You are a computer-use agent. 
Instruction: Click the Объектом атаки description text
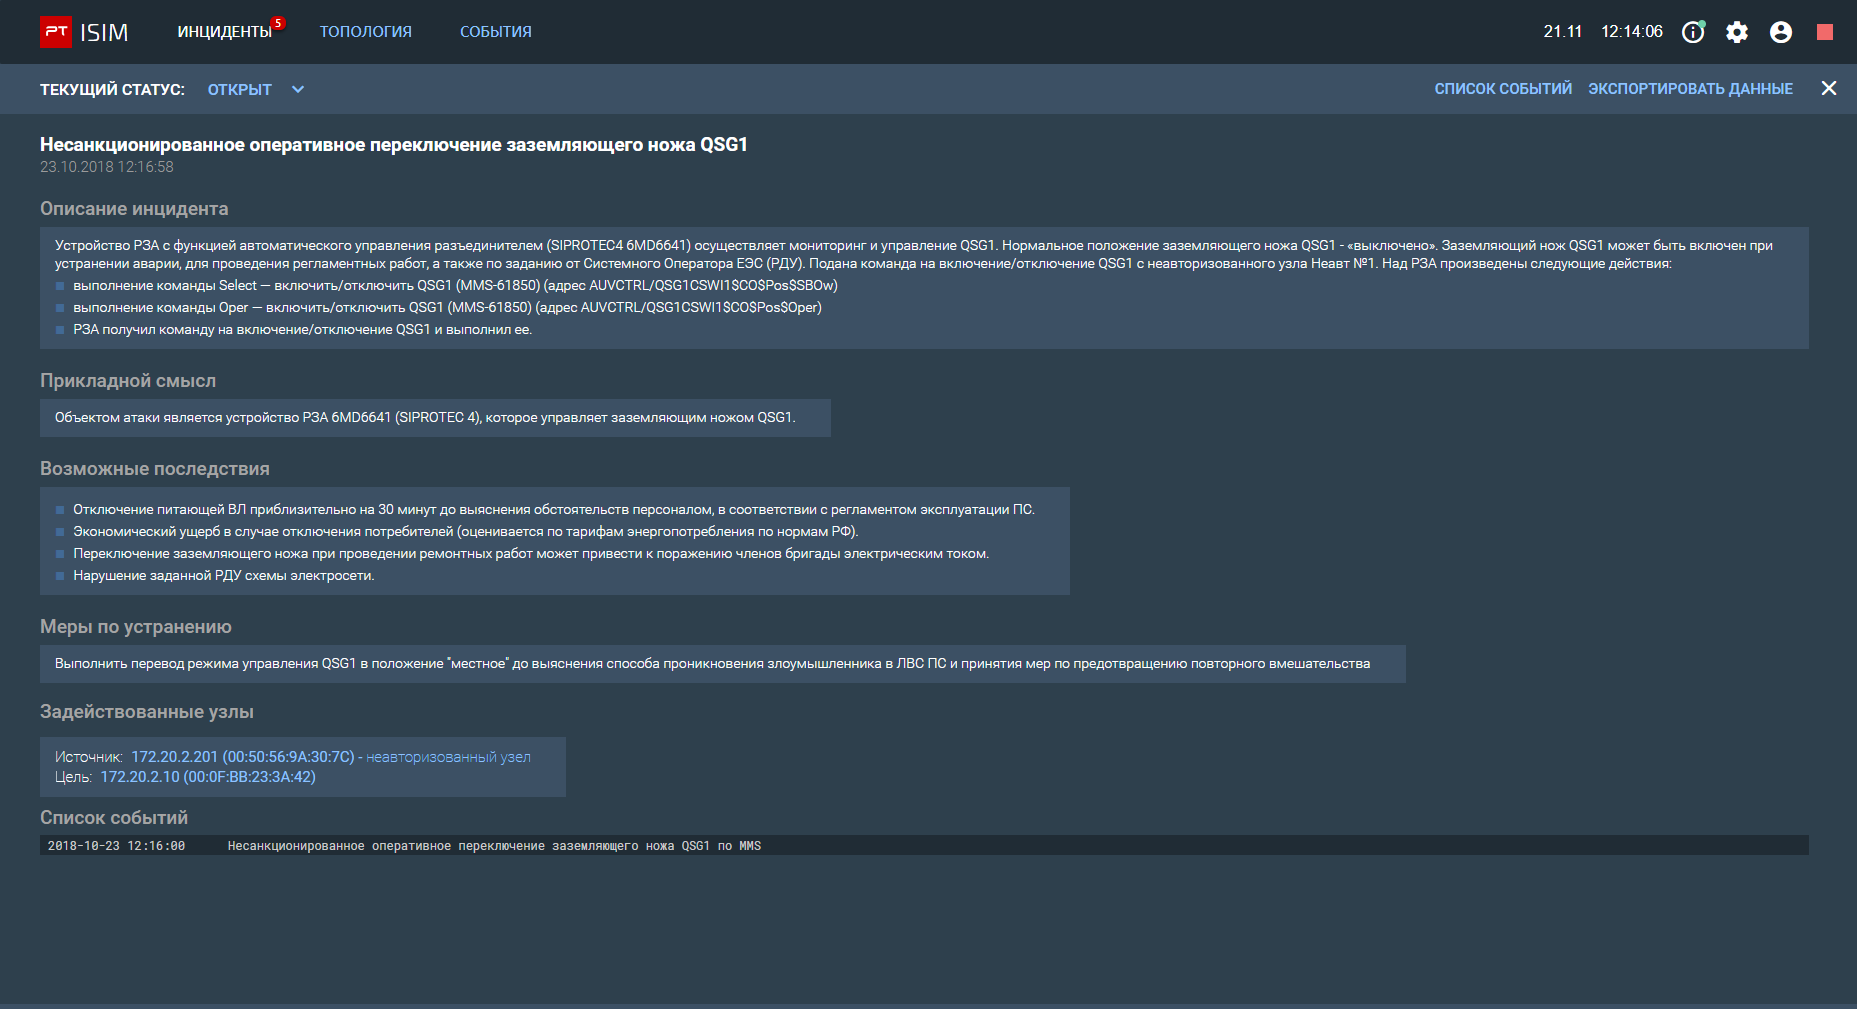click(x=425, y=418)
